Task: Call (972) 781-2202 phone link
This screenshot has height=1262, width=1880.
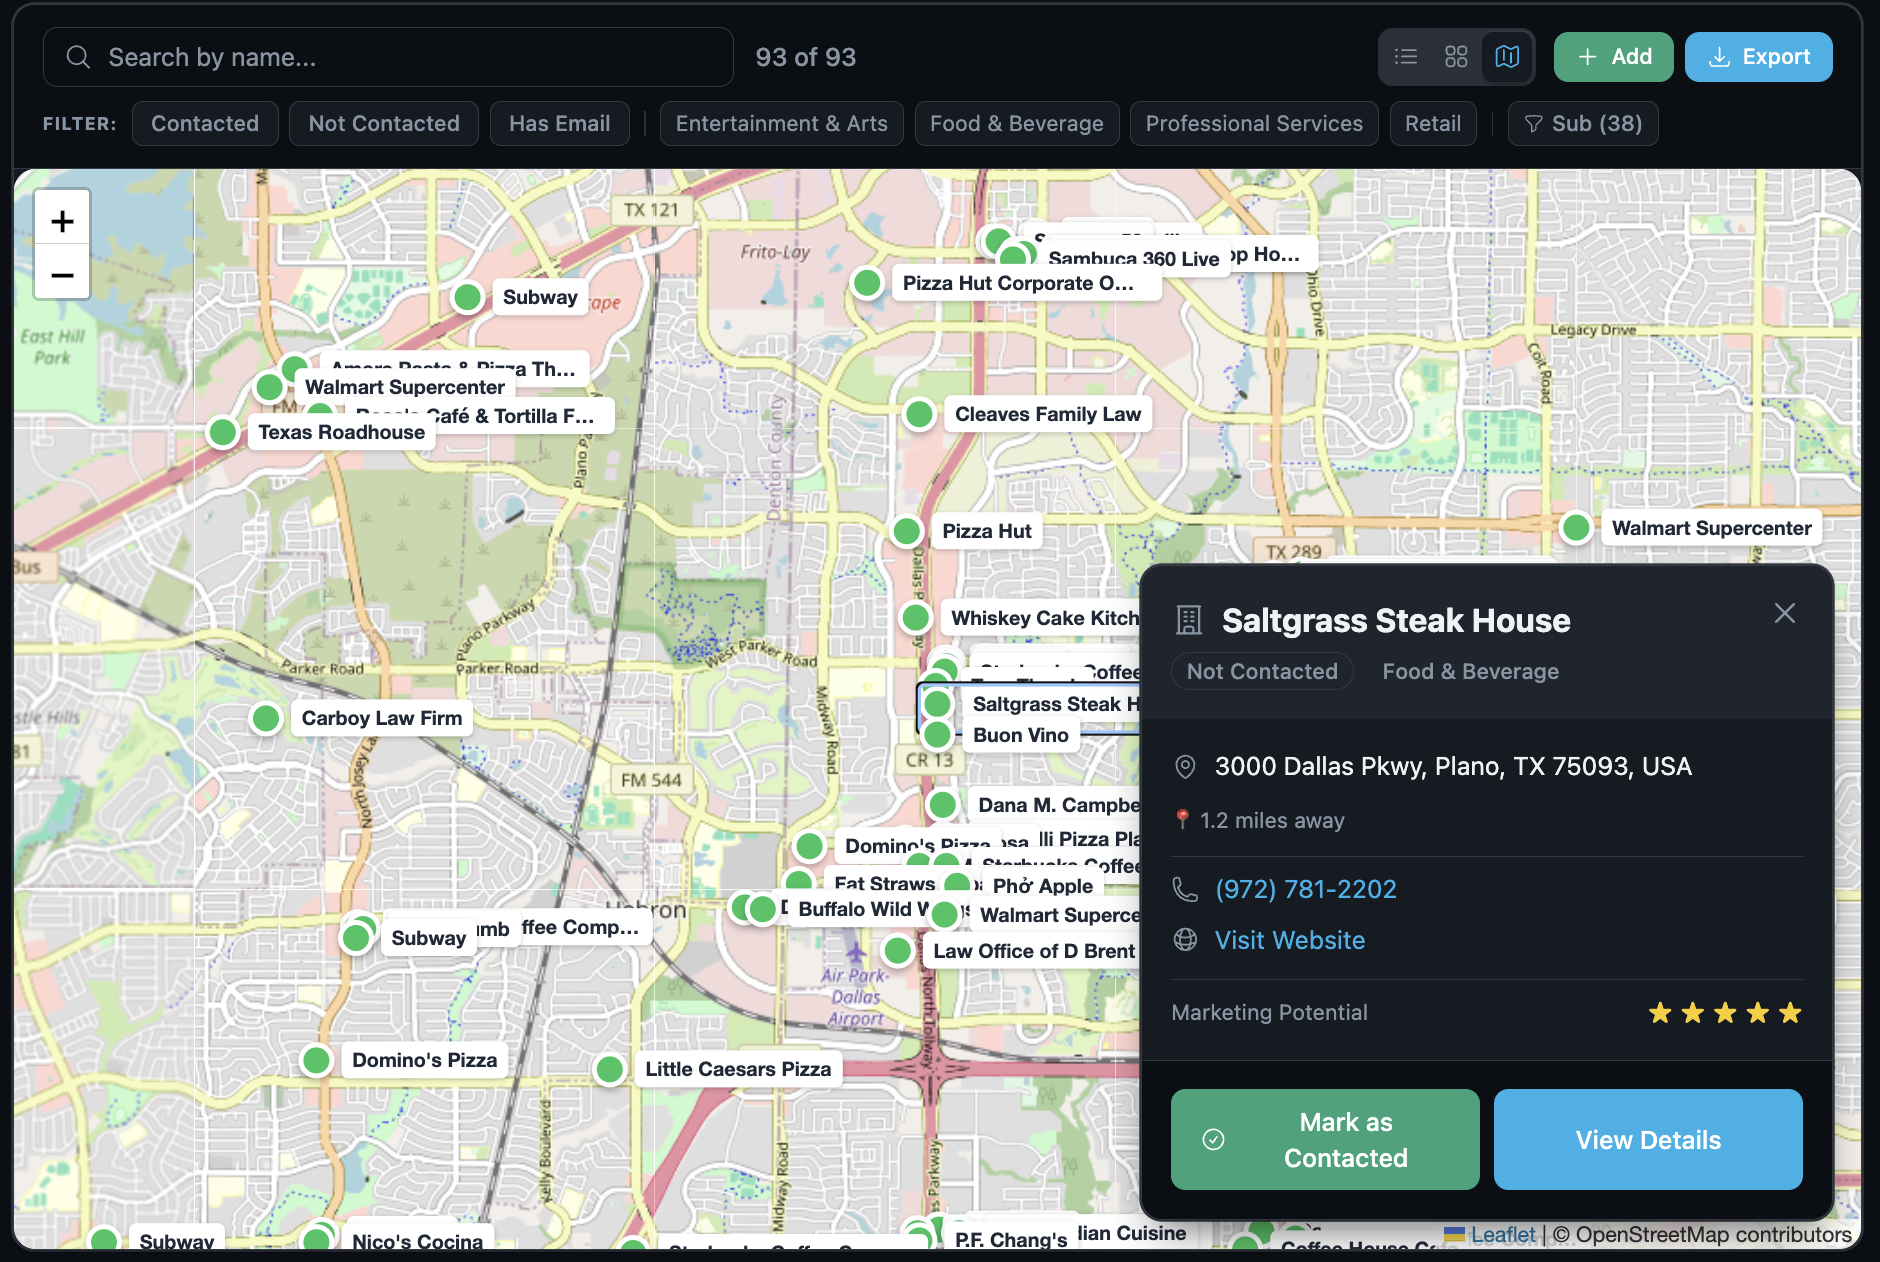Action: point(1305,889)
